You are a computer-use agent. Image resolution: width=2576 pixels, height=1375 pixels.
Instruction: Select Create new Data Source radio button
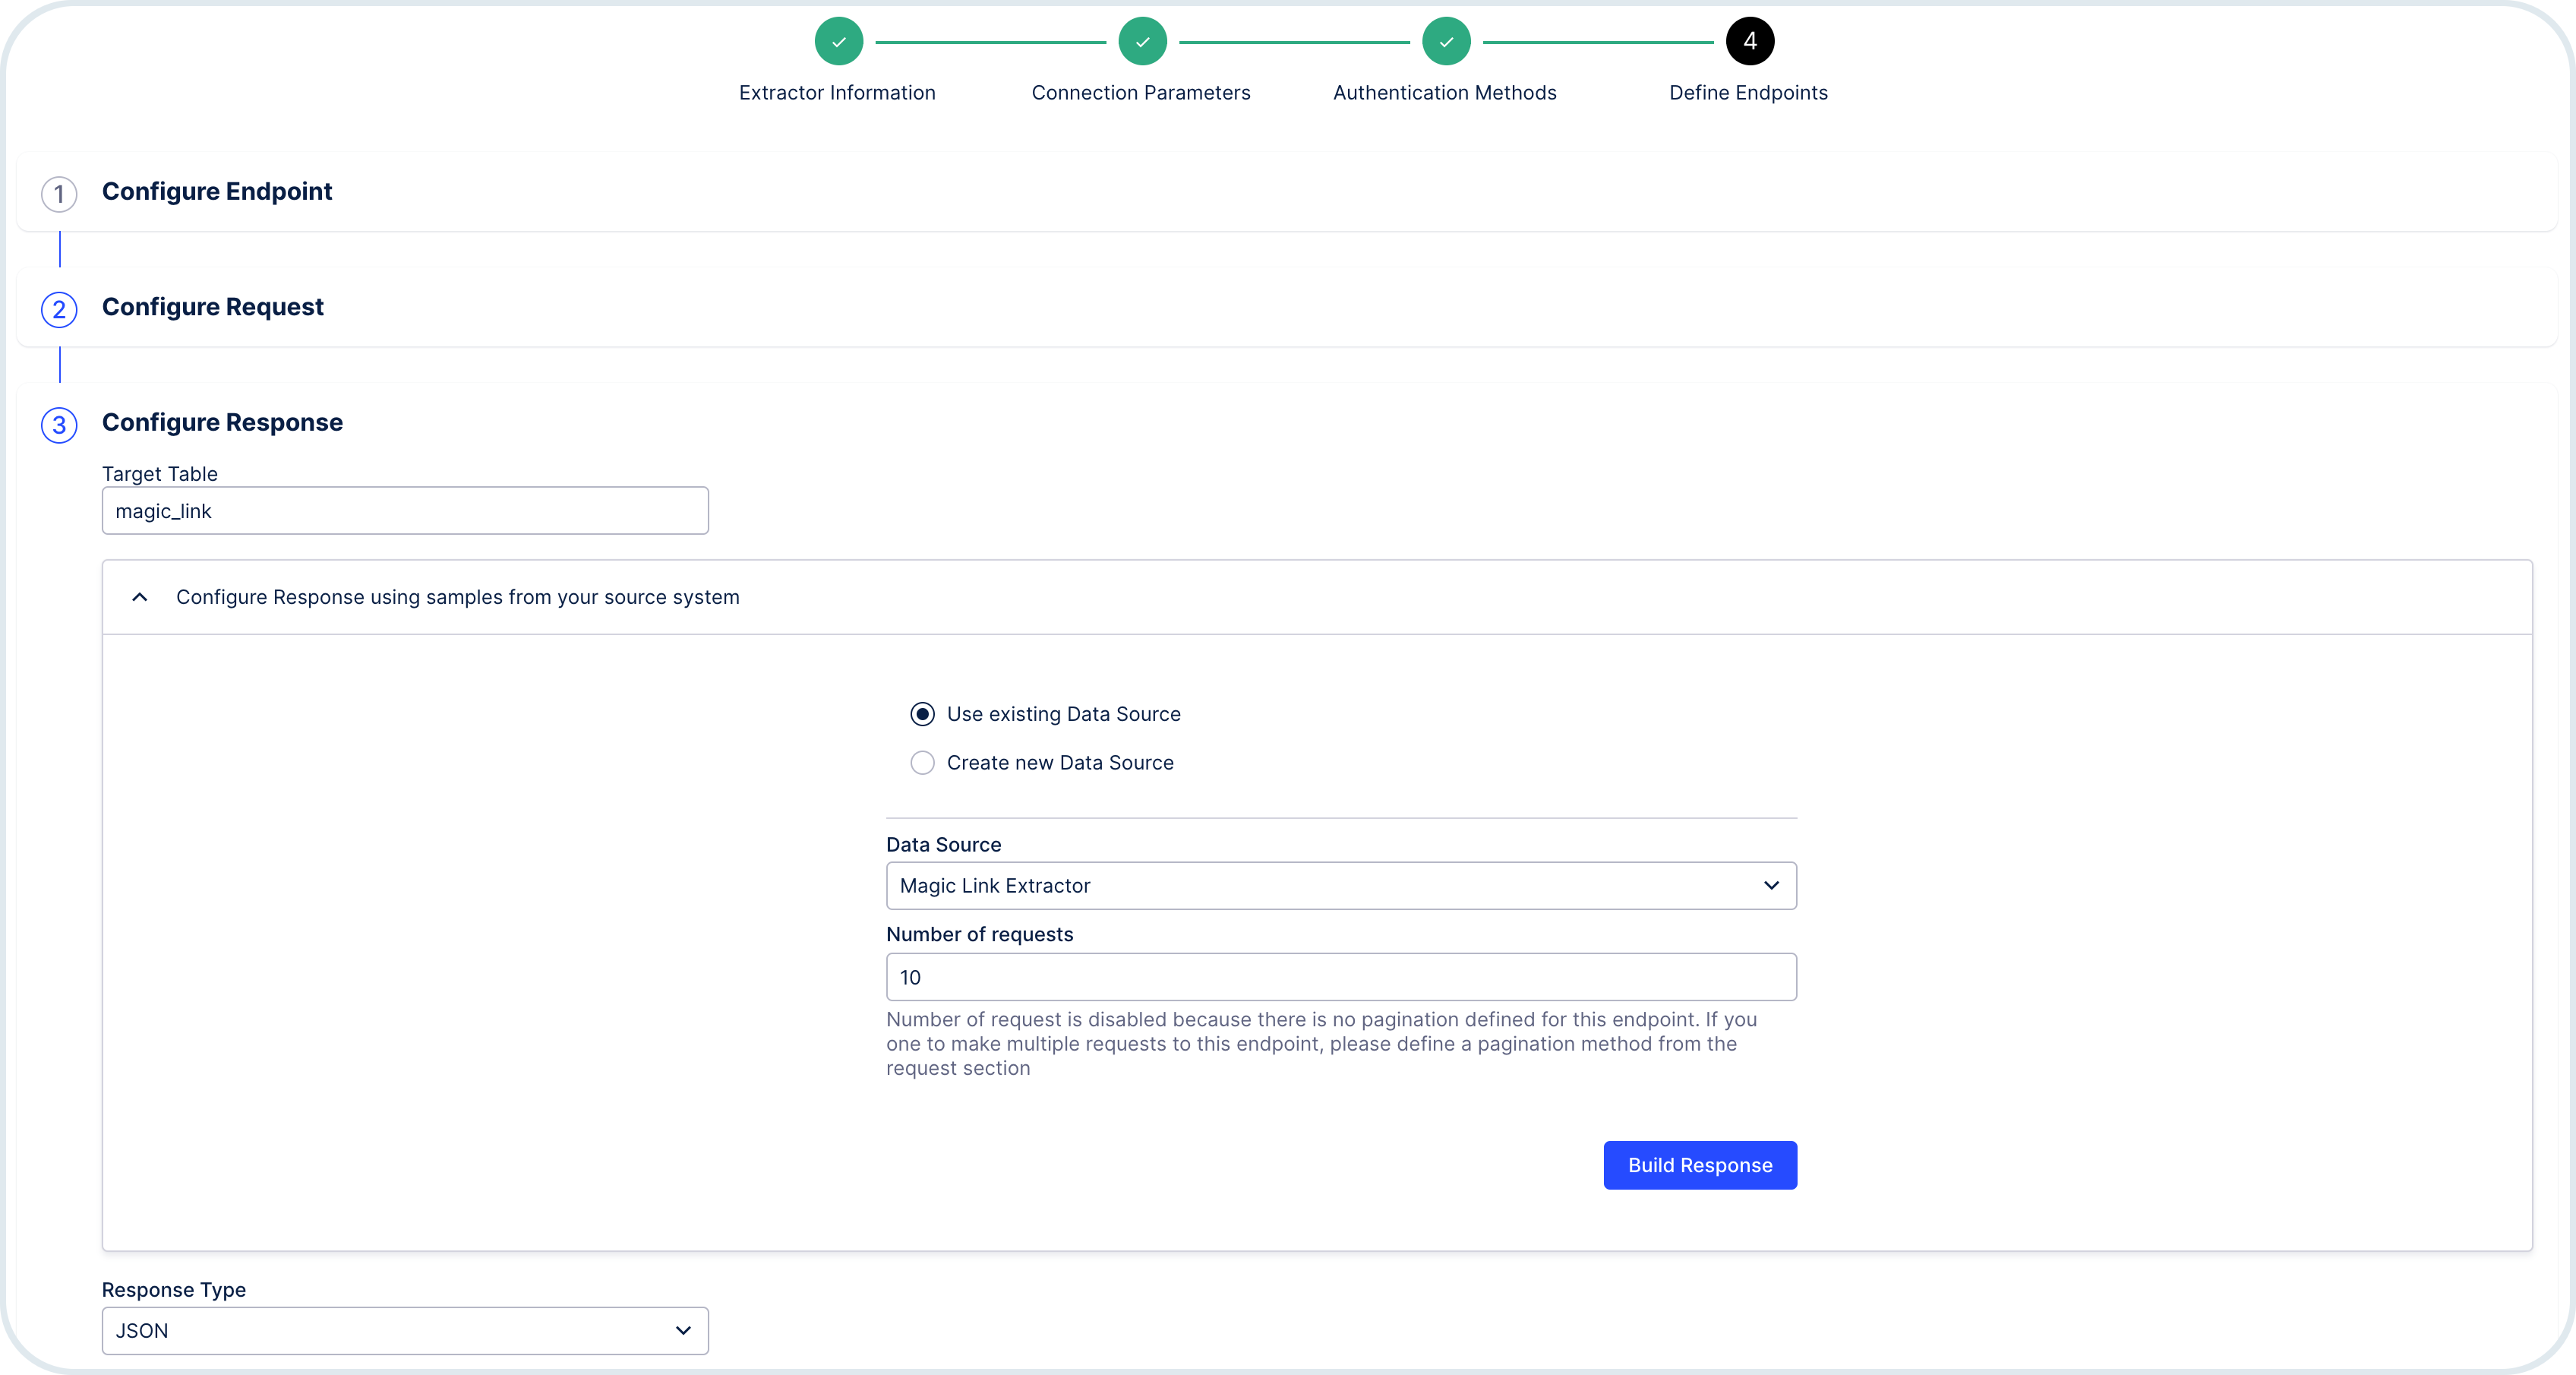(x=922, y=763)
